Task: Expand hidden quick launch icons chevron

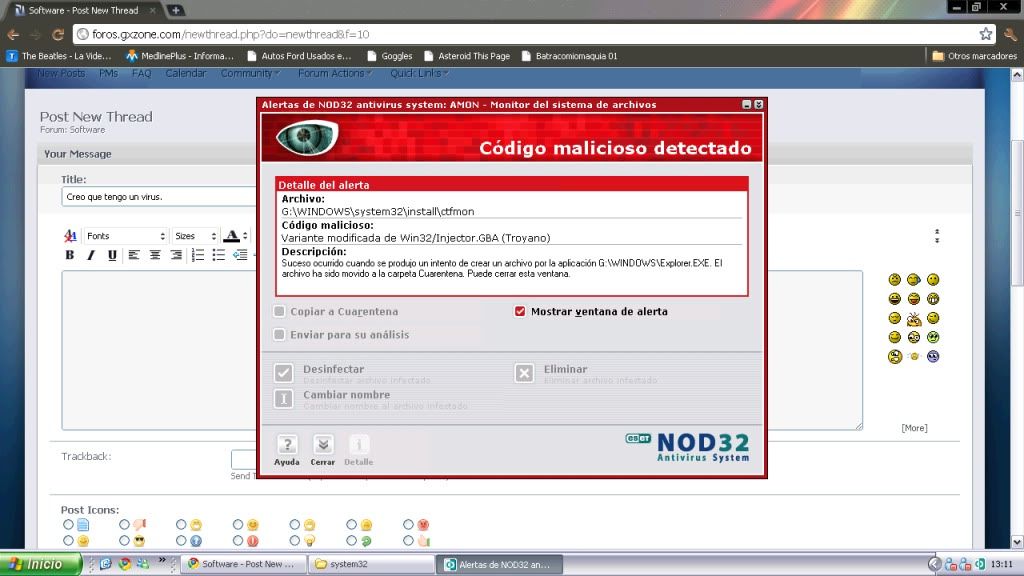Action: pyautogui.click(x=162, y=560)
